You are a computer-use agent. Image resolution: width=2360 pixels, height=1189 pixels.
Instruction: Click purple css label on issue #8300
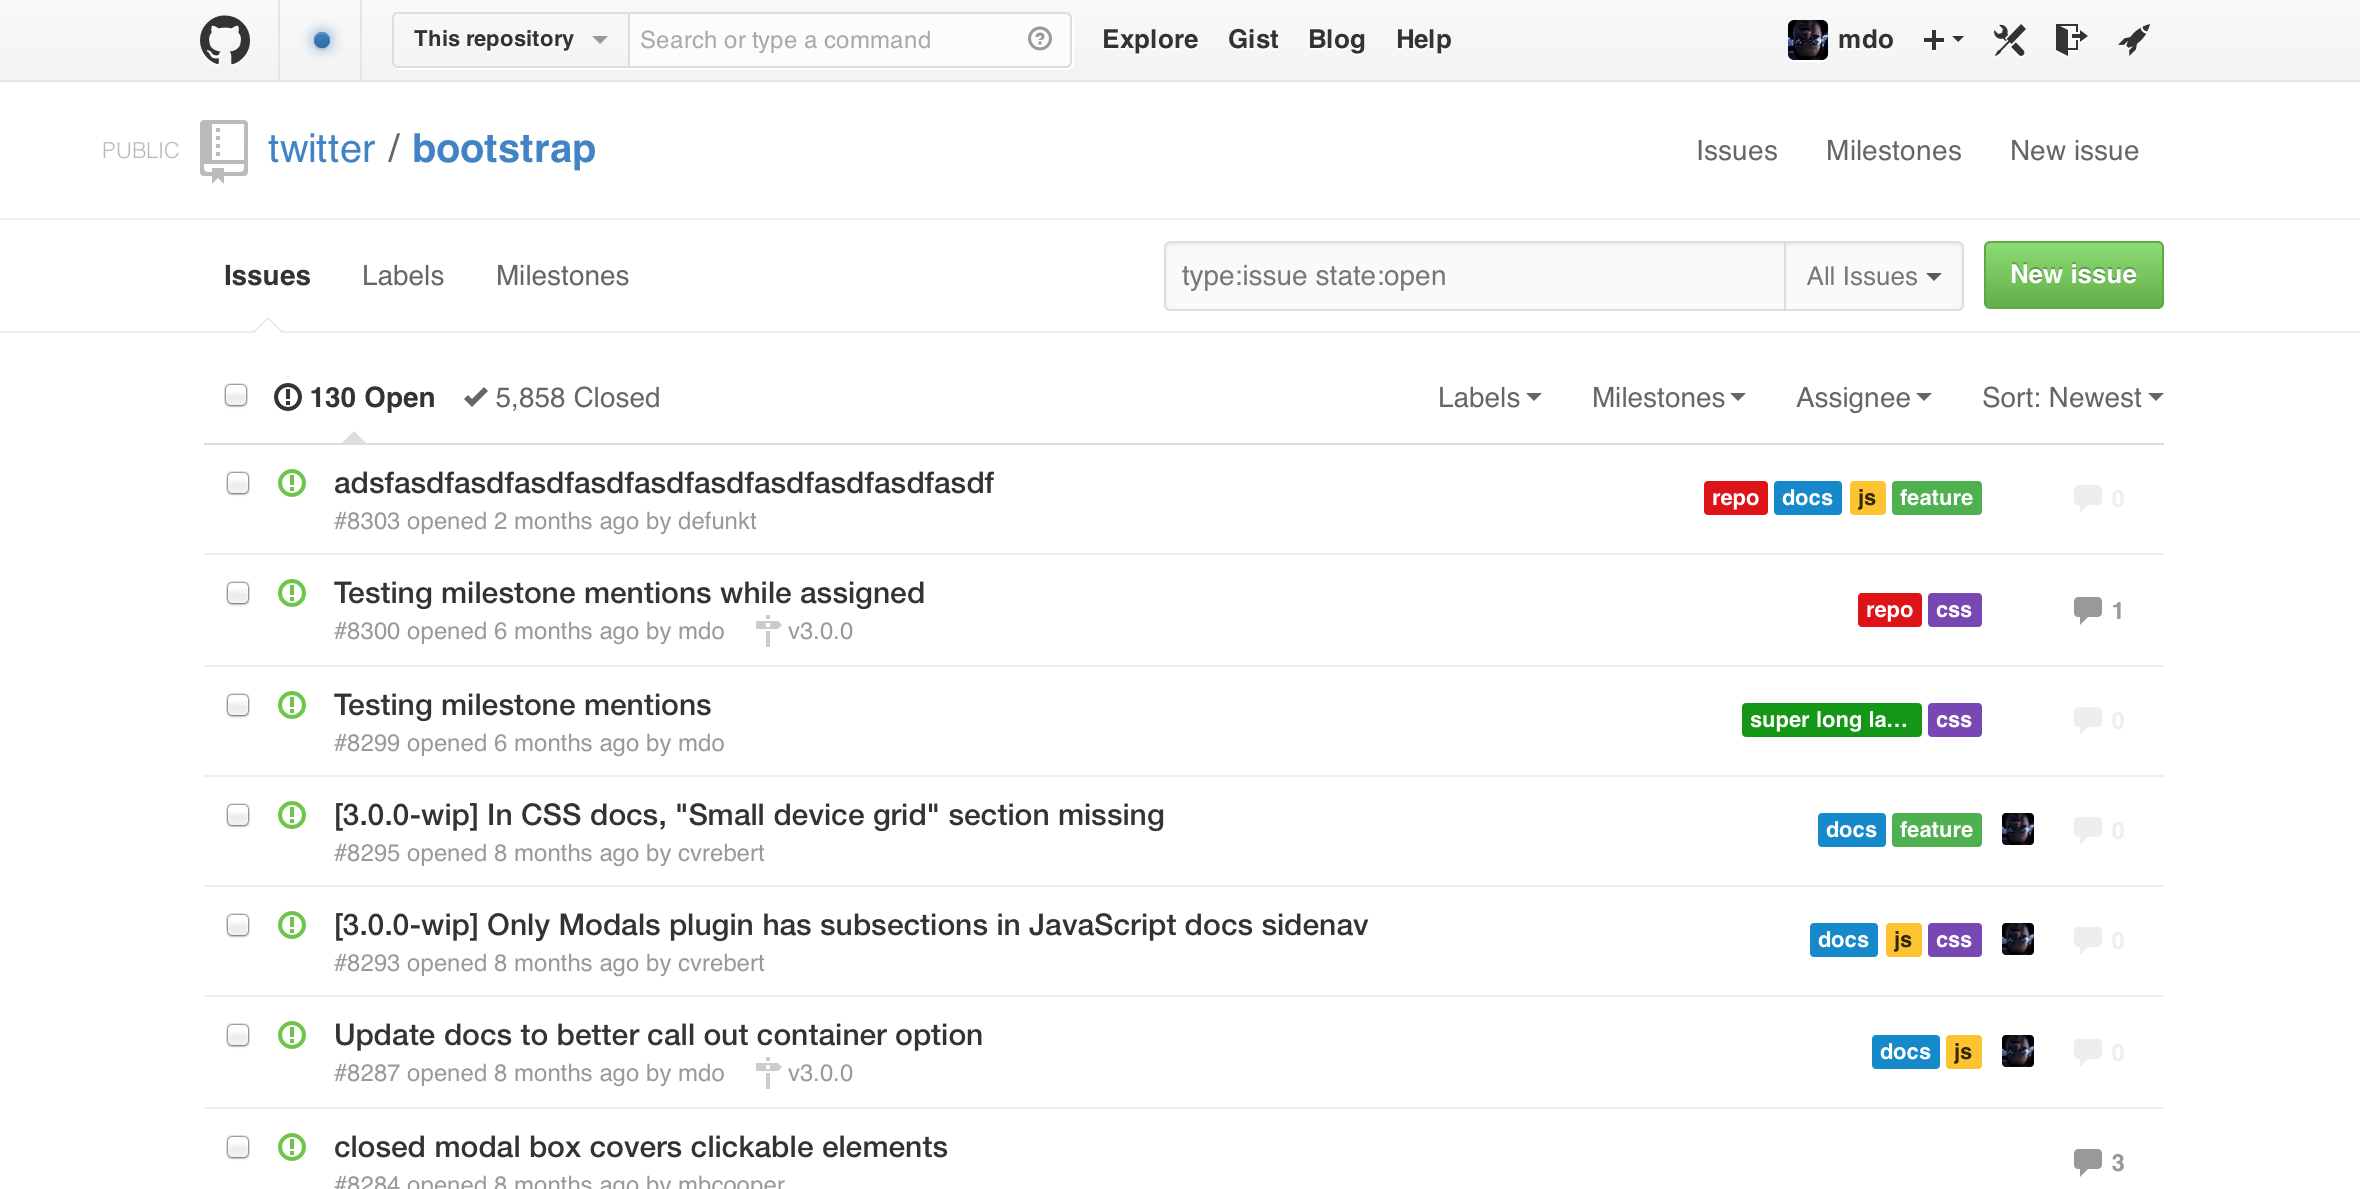coord(1954,610)
